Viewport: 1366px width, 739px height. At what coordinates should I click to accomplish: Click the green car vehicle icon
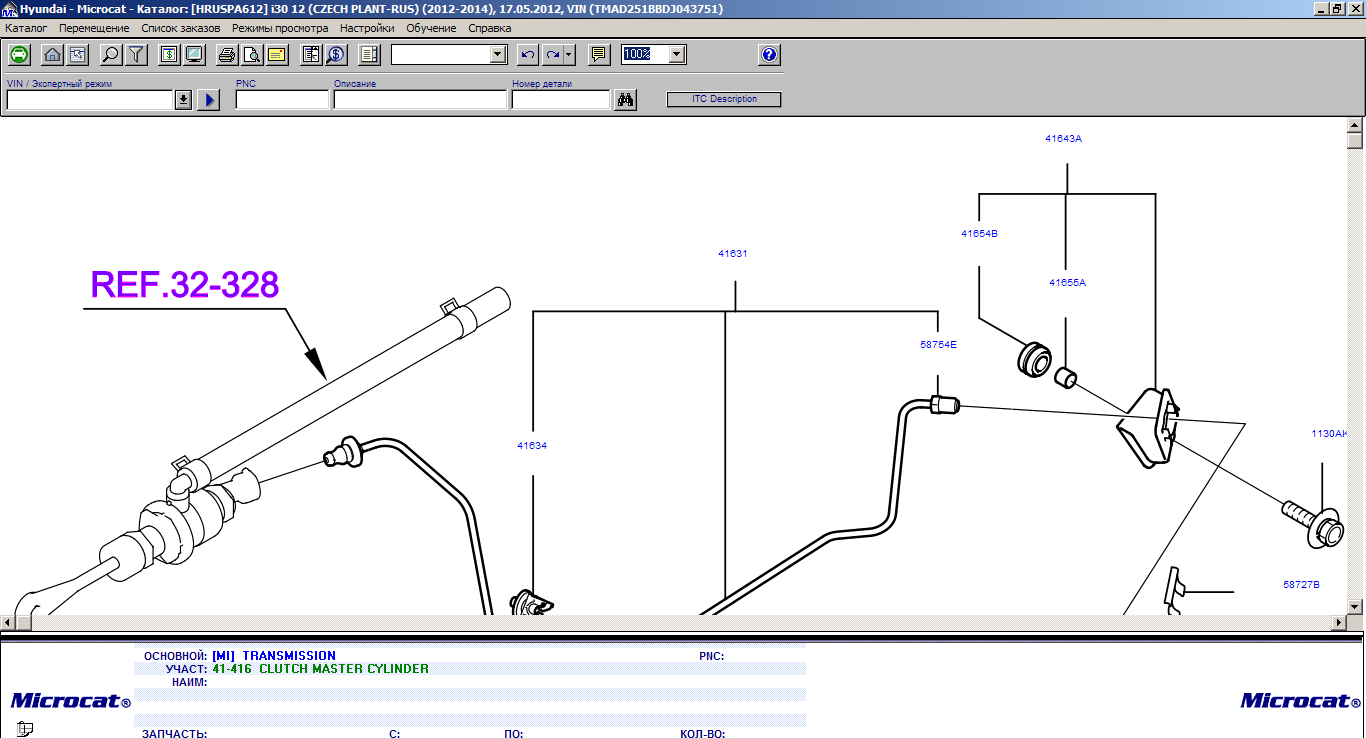click(18, 55)
